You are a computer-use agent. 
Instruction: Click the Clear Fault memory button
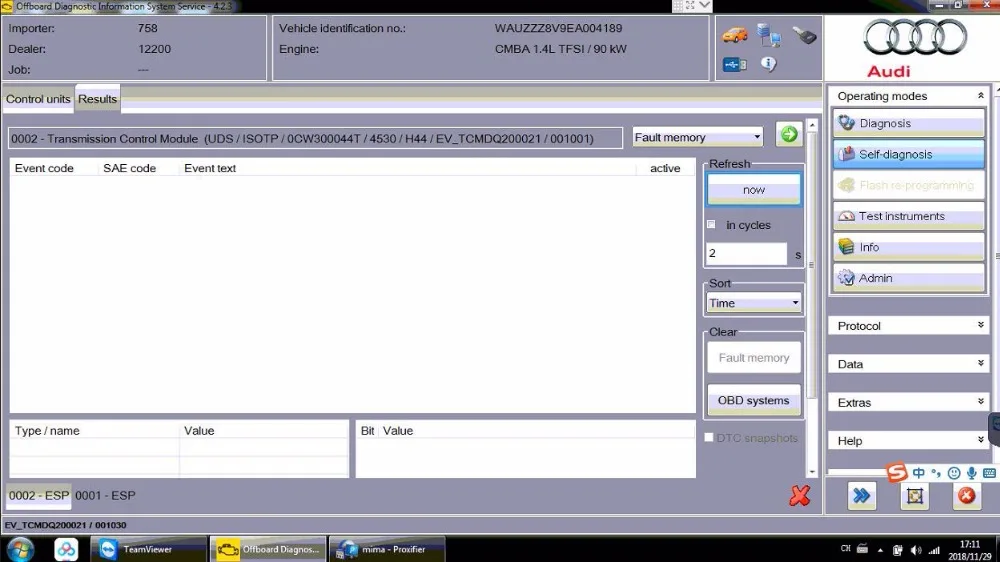tap(754, 358)
